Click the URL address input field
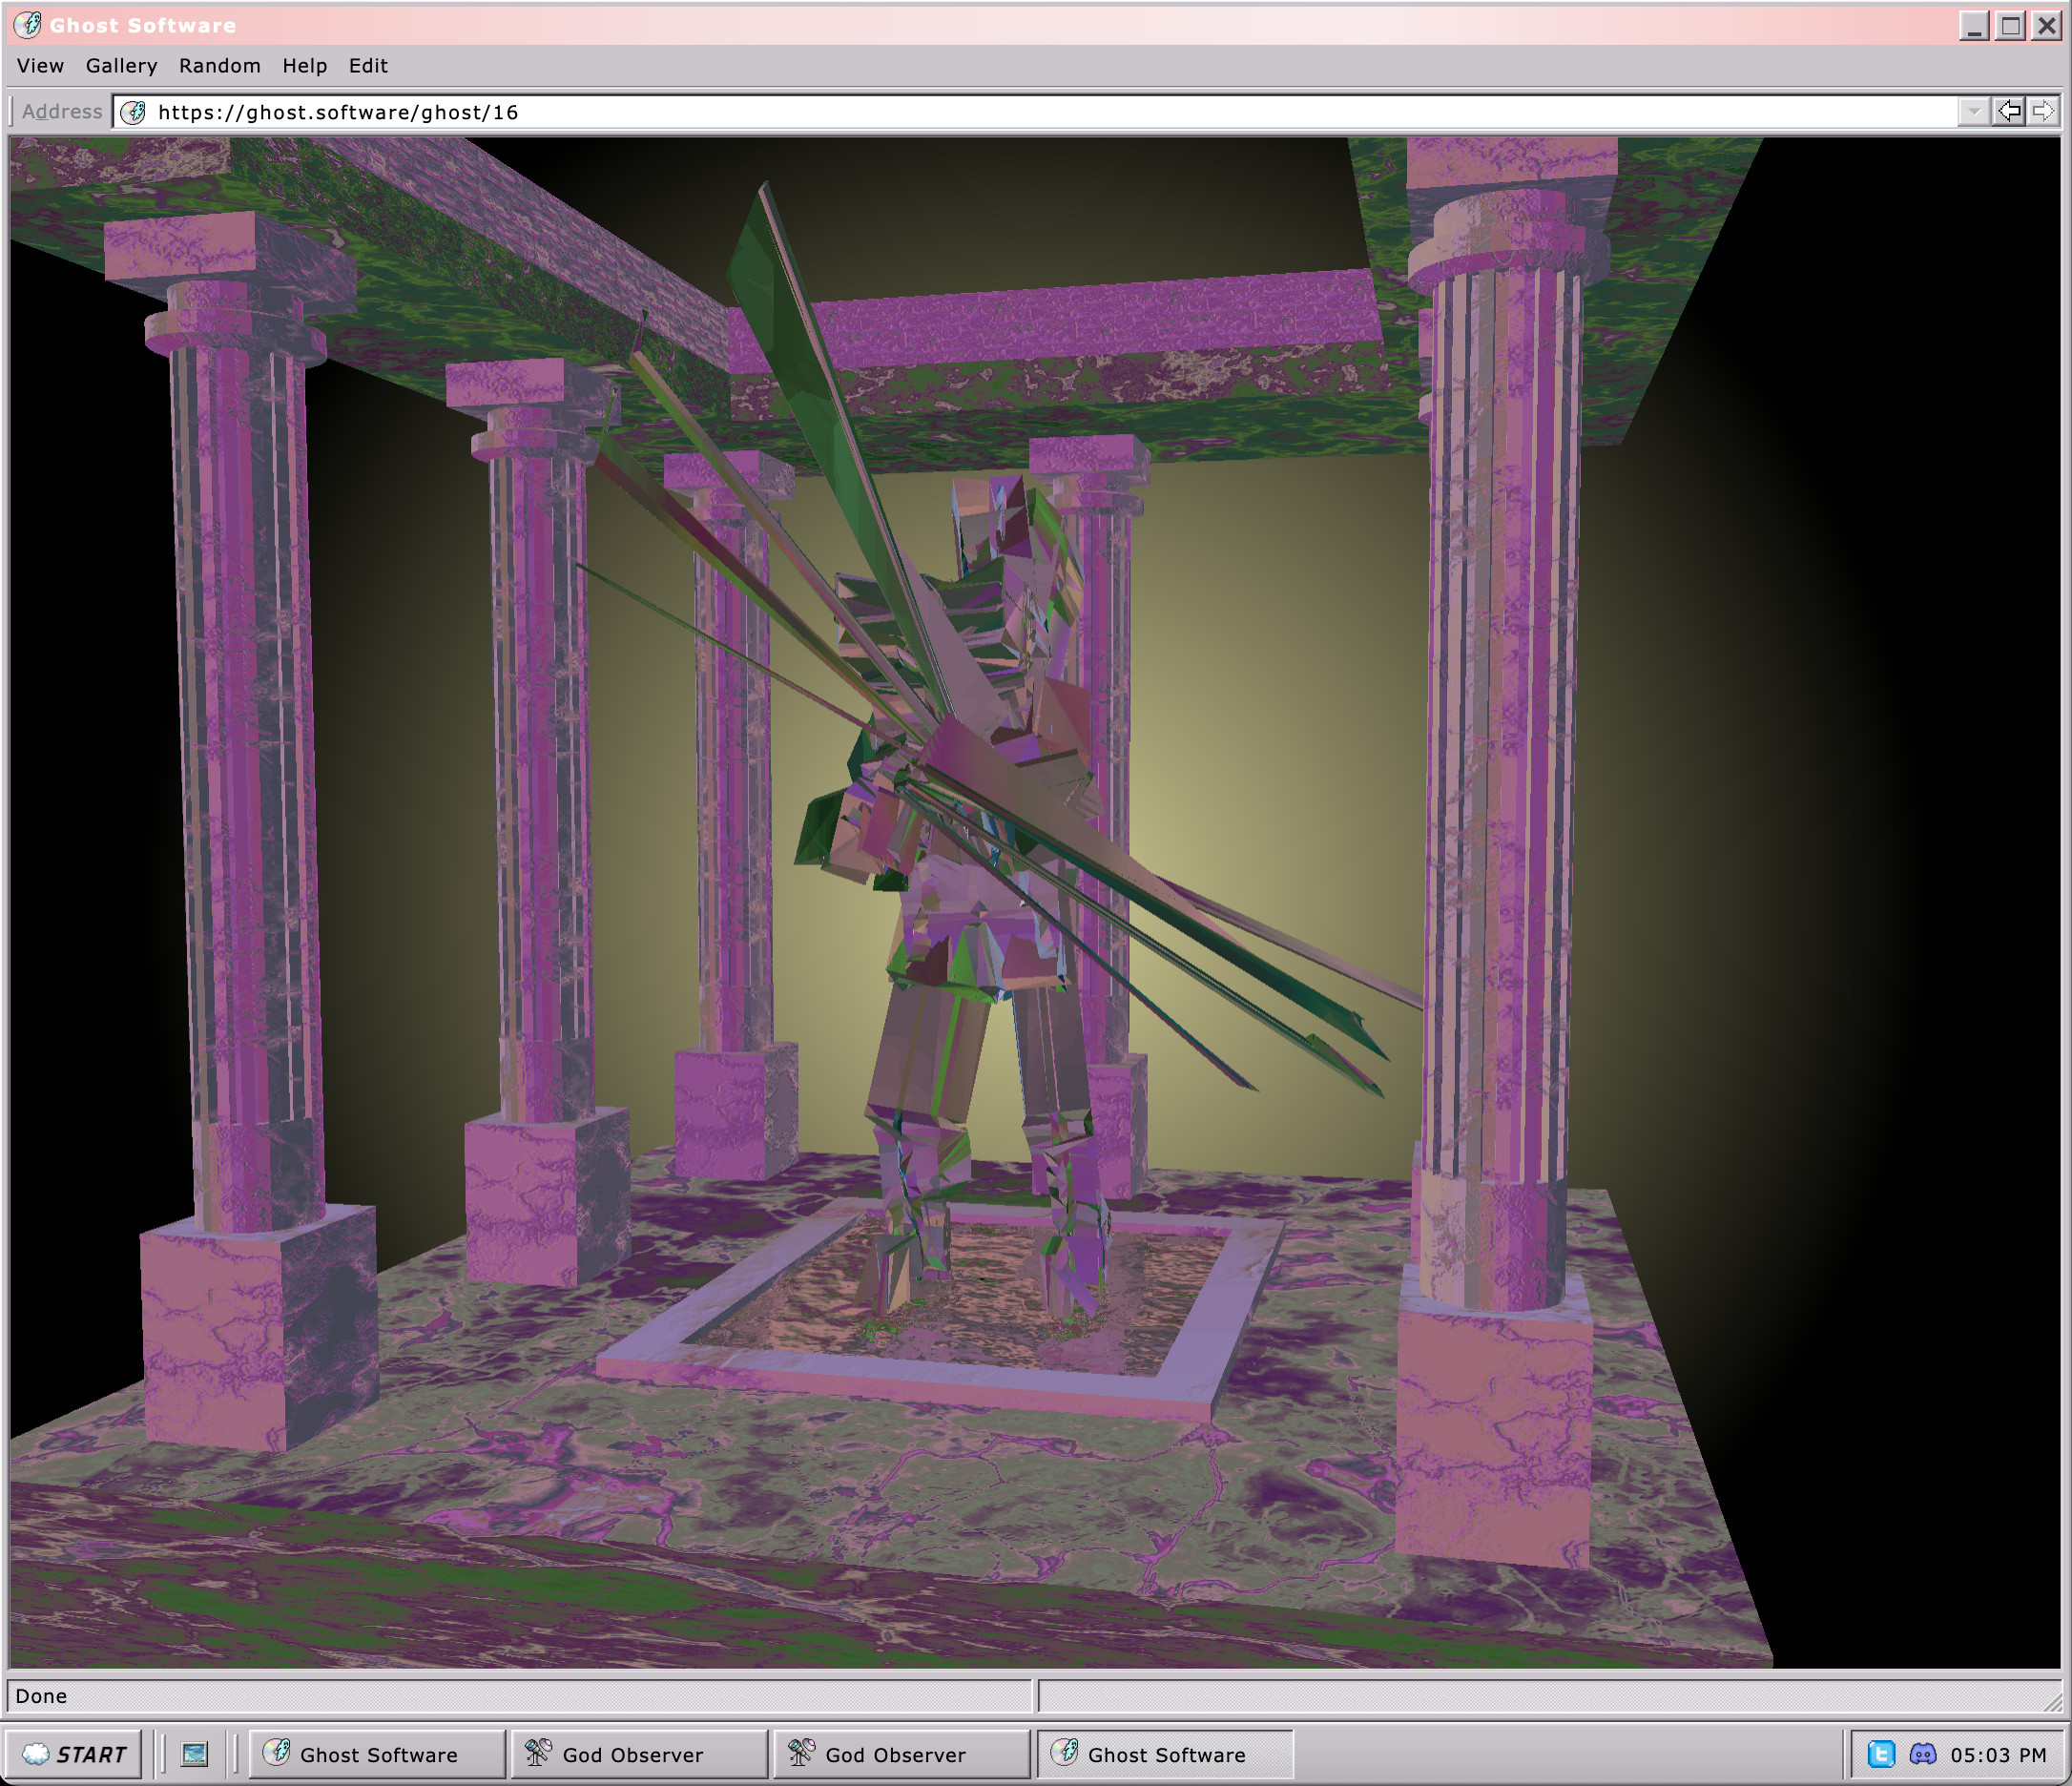The width and height of the screenshot is (2072, 1786). point(1000,112)
